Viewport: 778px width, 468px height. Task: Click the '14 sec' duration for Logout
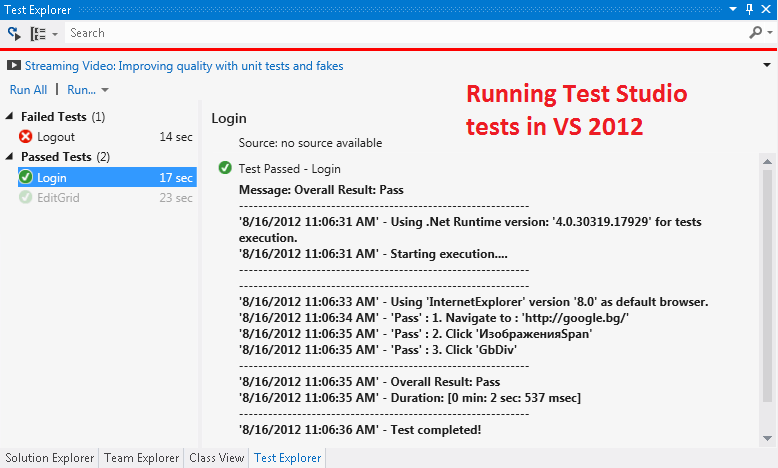(x=176, y=137)
